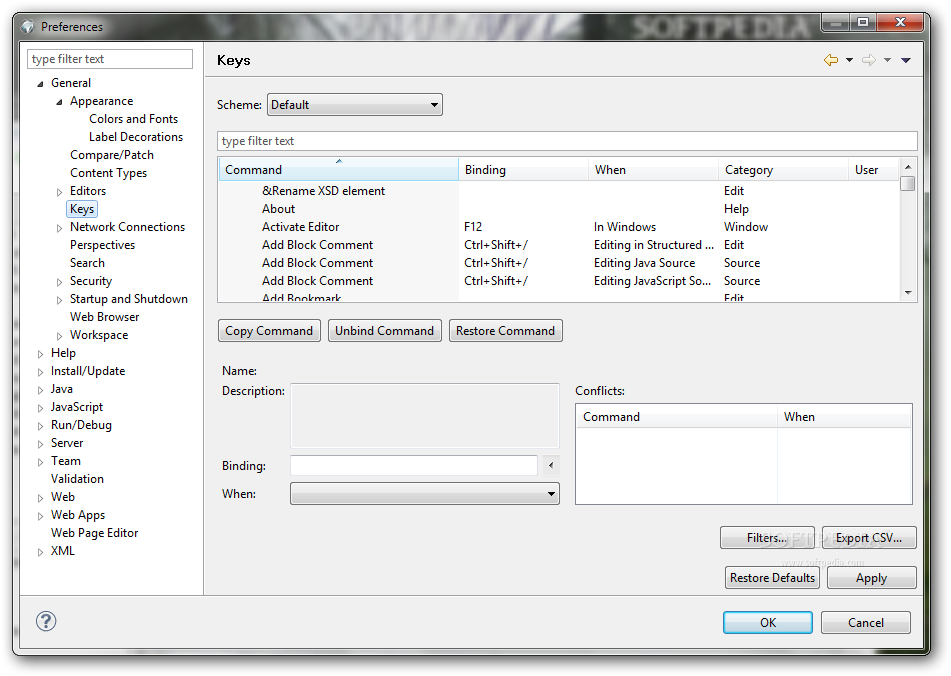Open Validation preferences page

77,479
